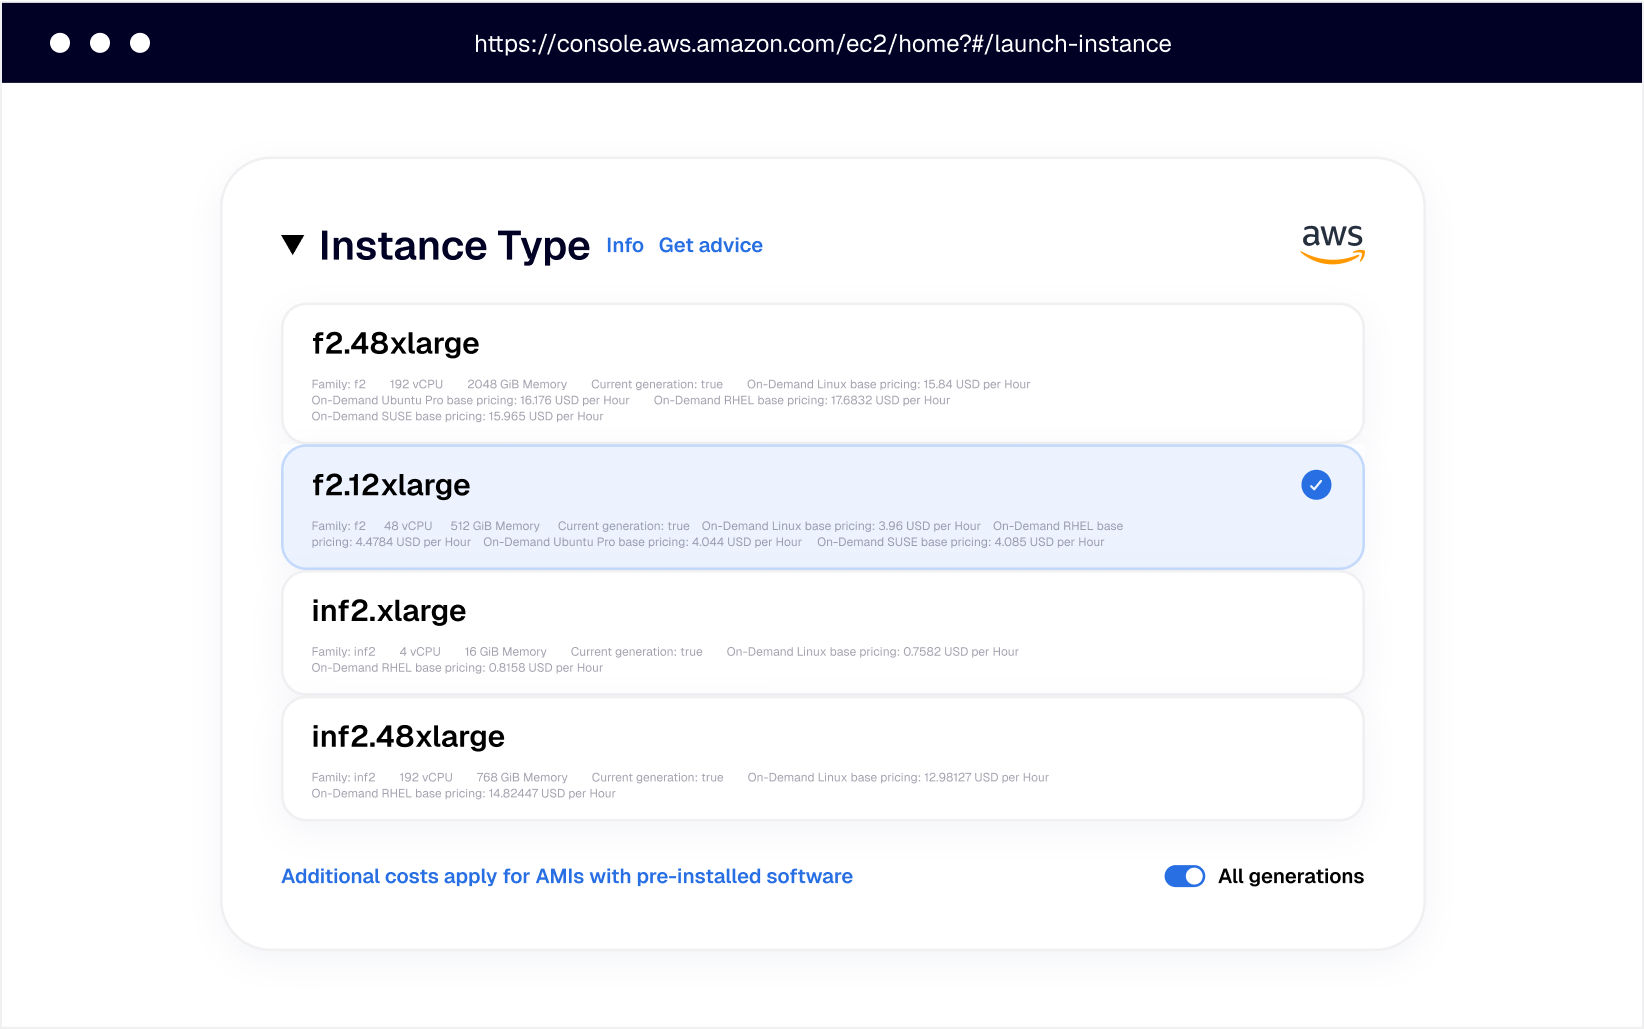This screenshot has width=1644, height=1029.
Task: Choose the inf2.48xlarge instance option
Action: click(x=822, y=758)
